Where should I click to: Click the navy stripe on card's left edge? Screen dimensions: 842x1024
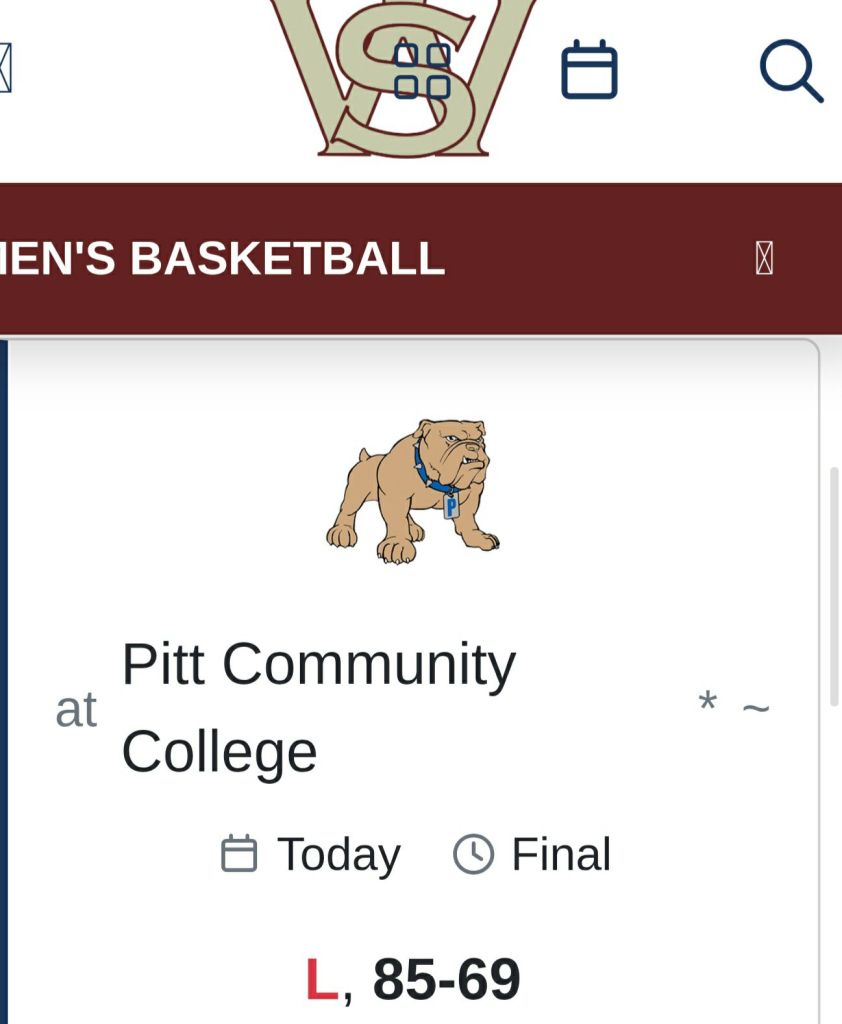pos(3,680)
